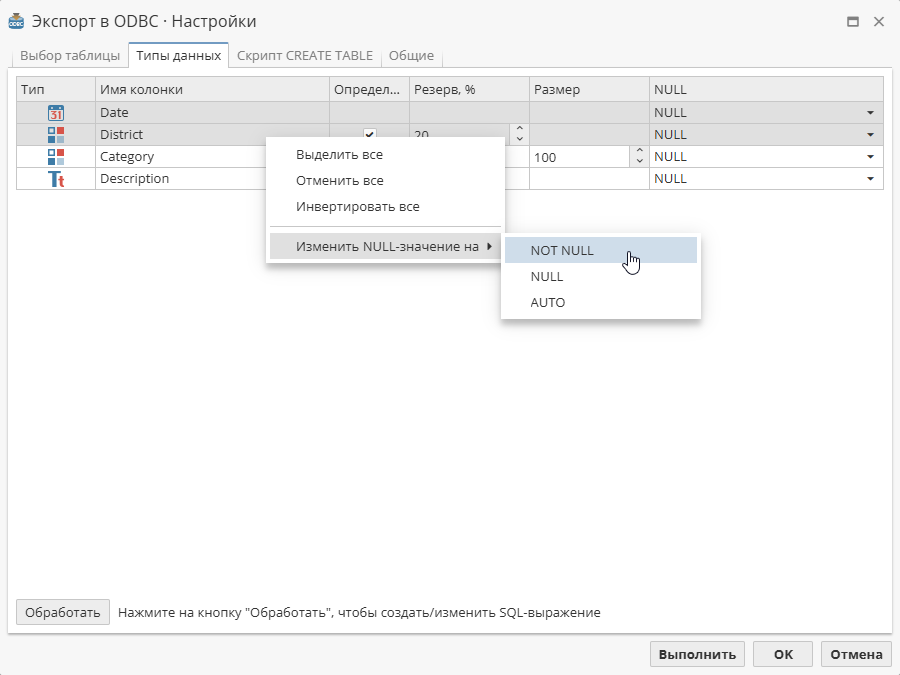
Task: Select NULL option in submenu
Action: click(600, 276)
